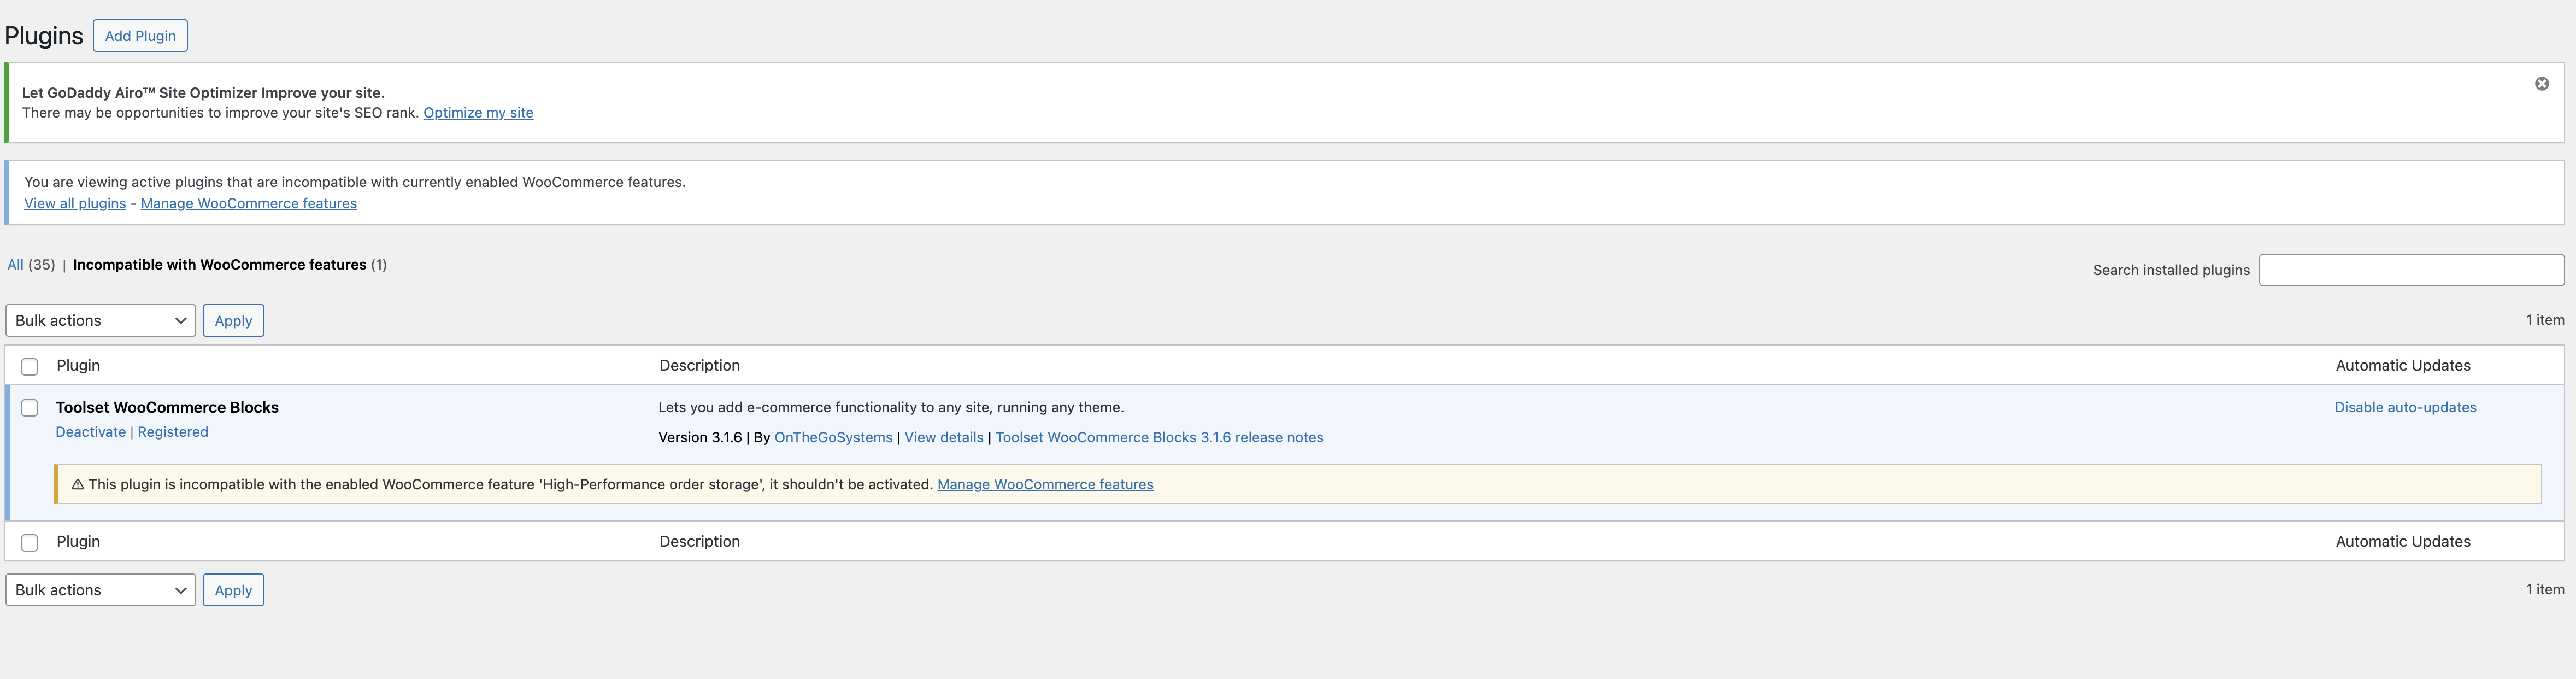Dismiss the GoDaddy Airo notice
The height and width of the screenshot is (679, 2576).
2541,84
